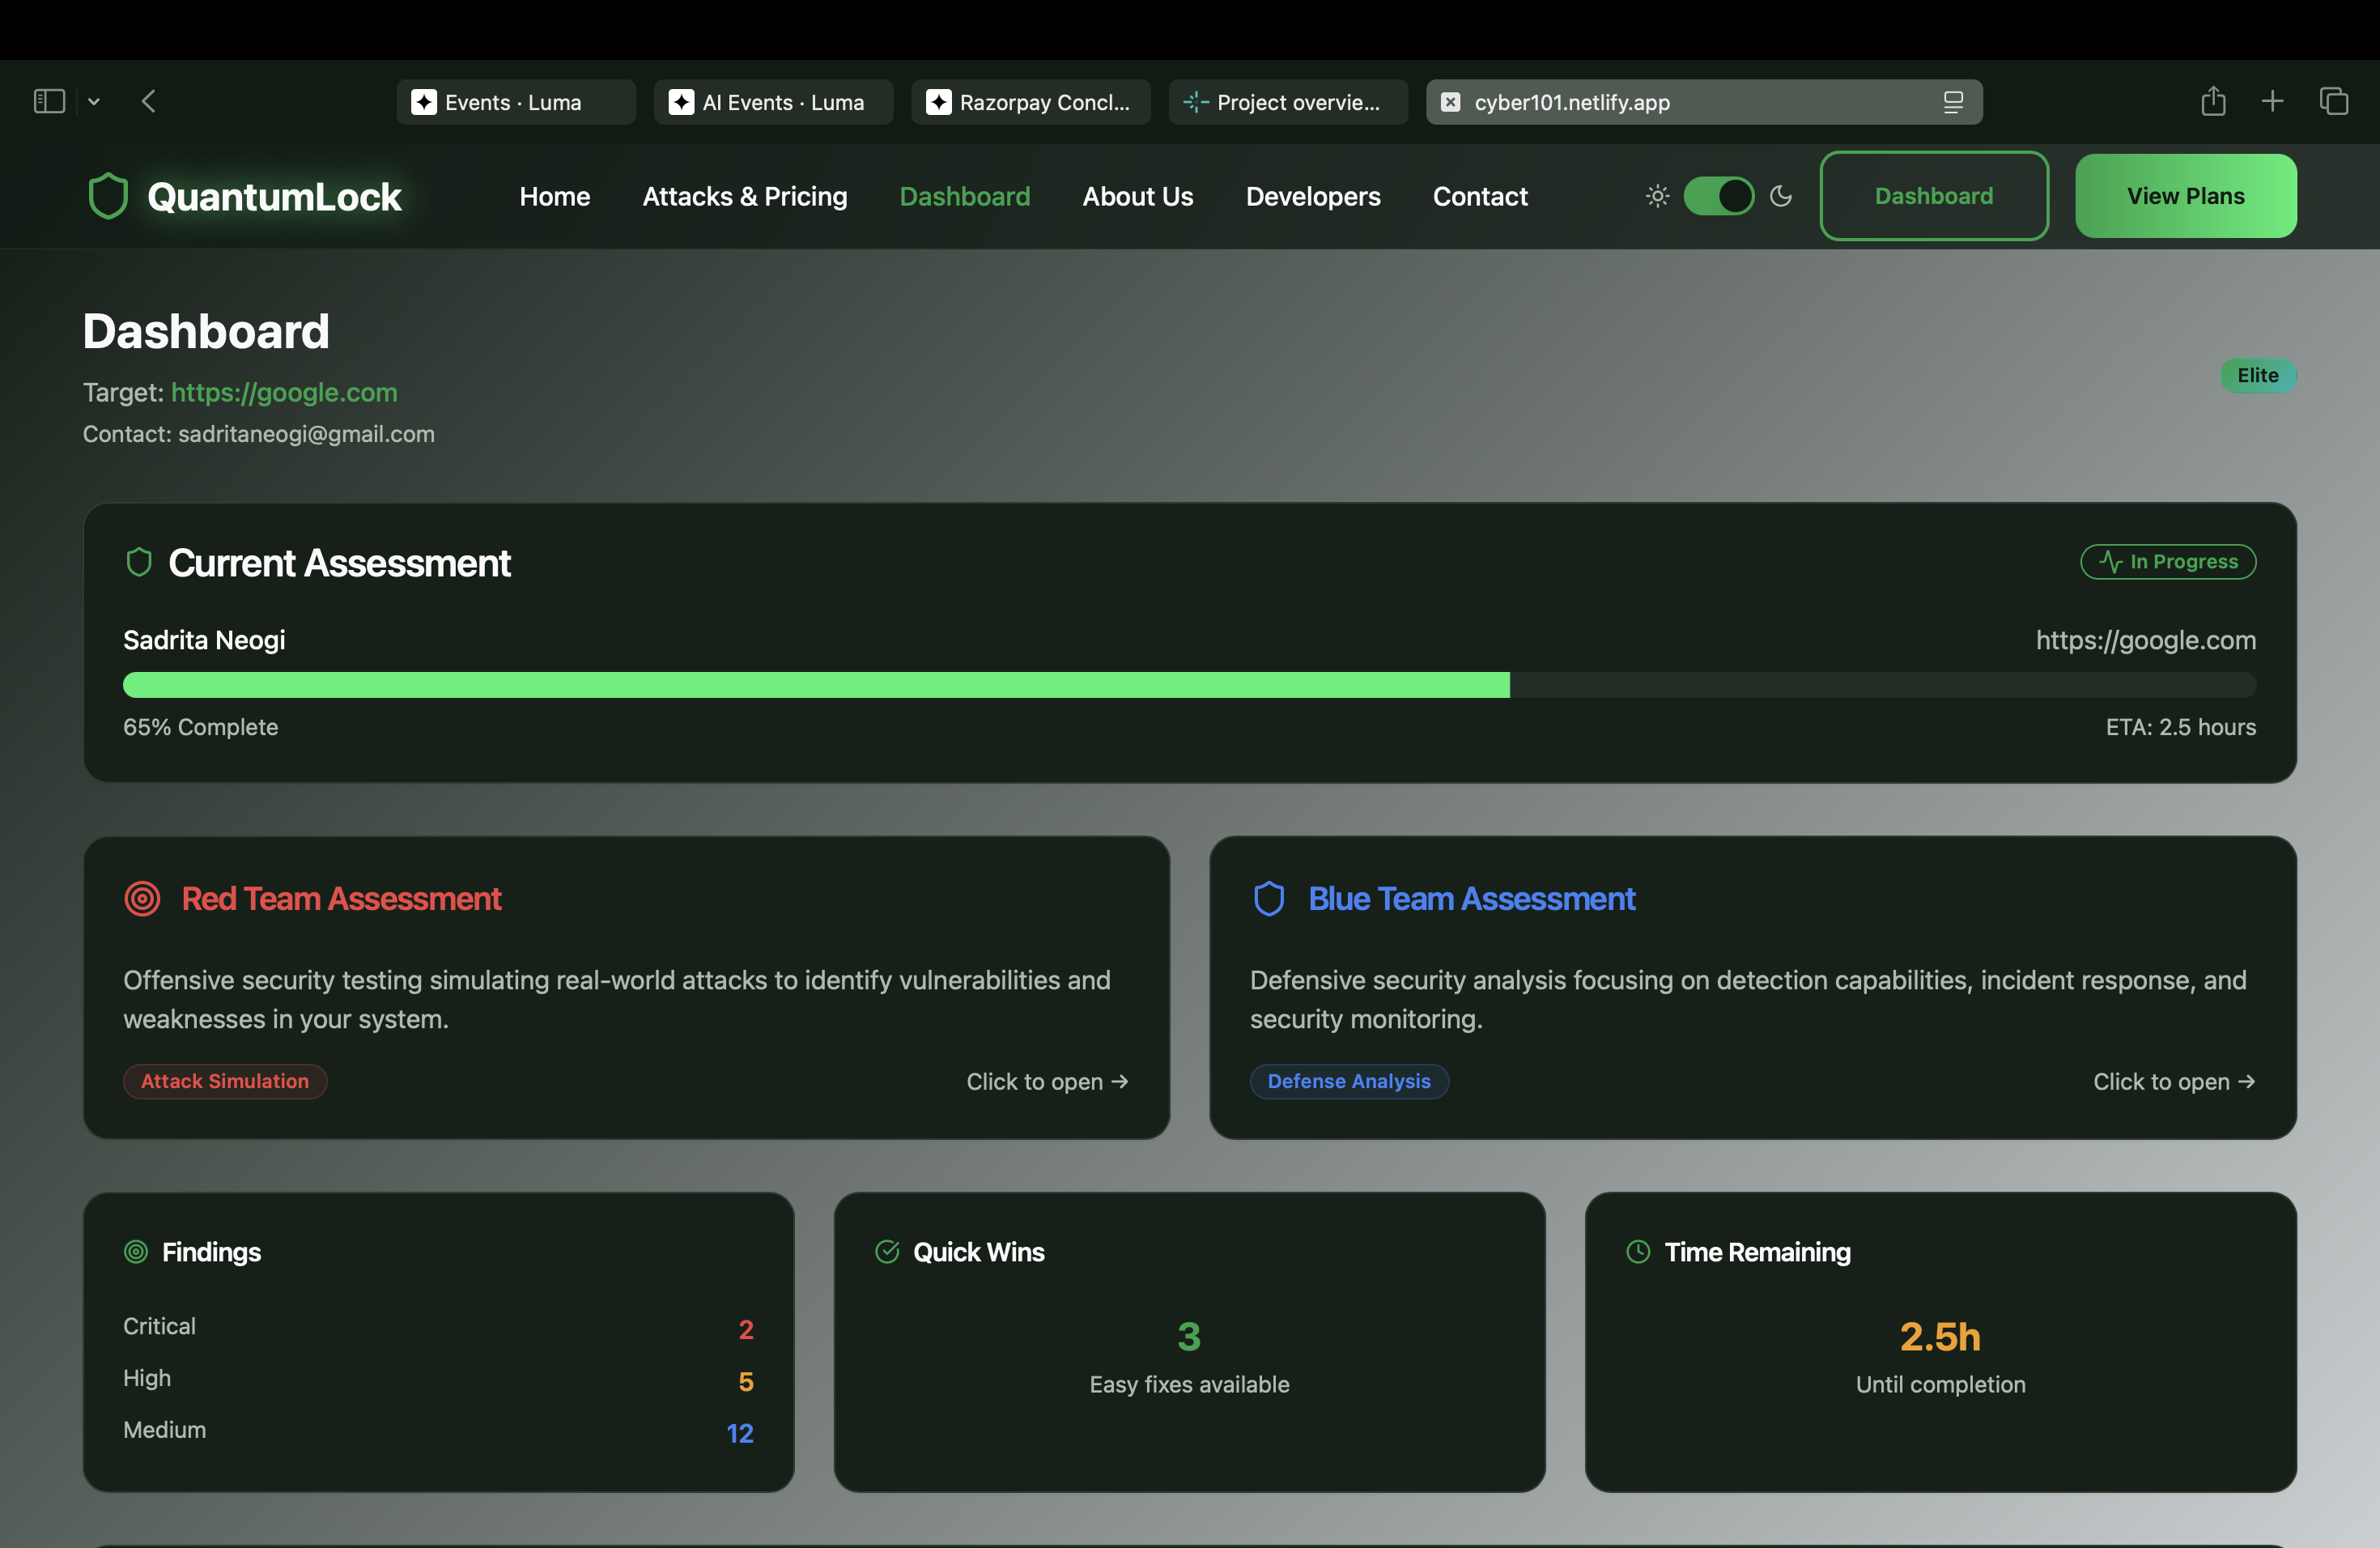Close the cyber101.netlify.app tab

point(1450,102)
